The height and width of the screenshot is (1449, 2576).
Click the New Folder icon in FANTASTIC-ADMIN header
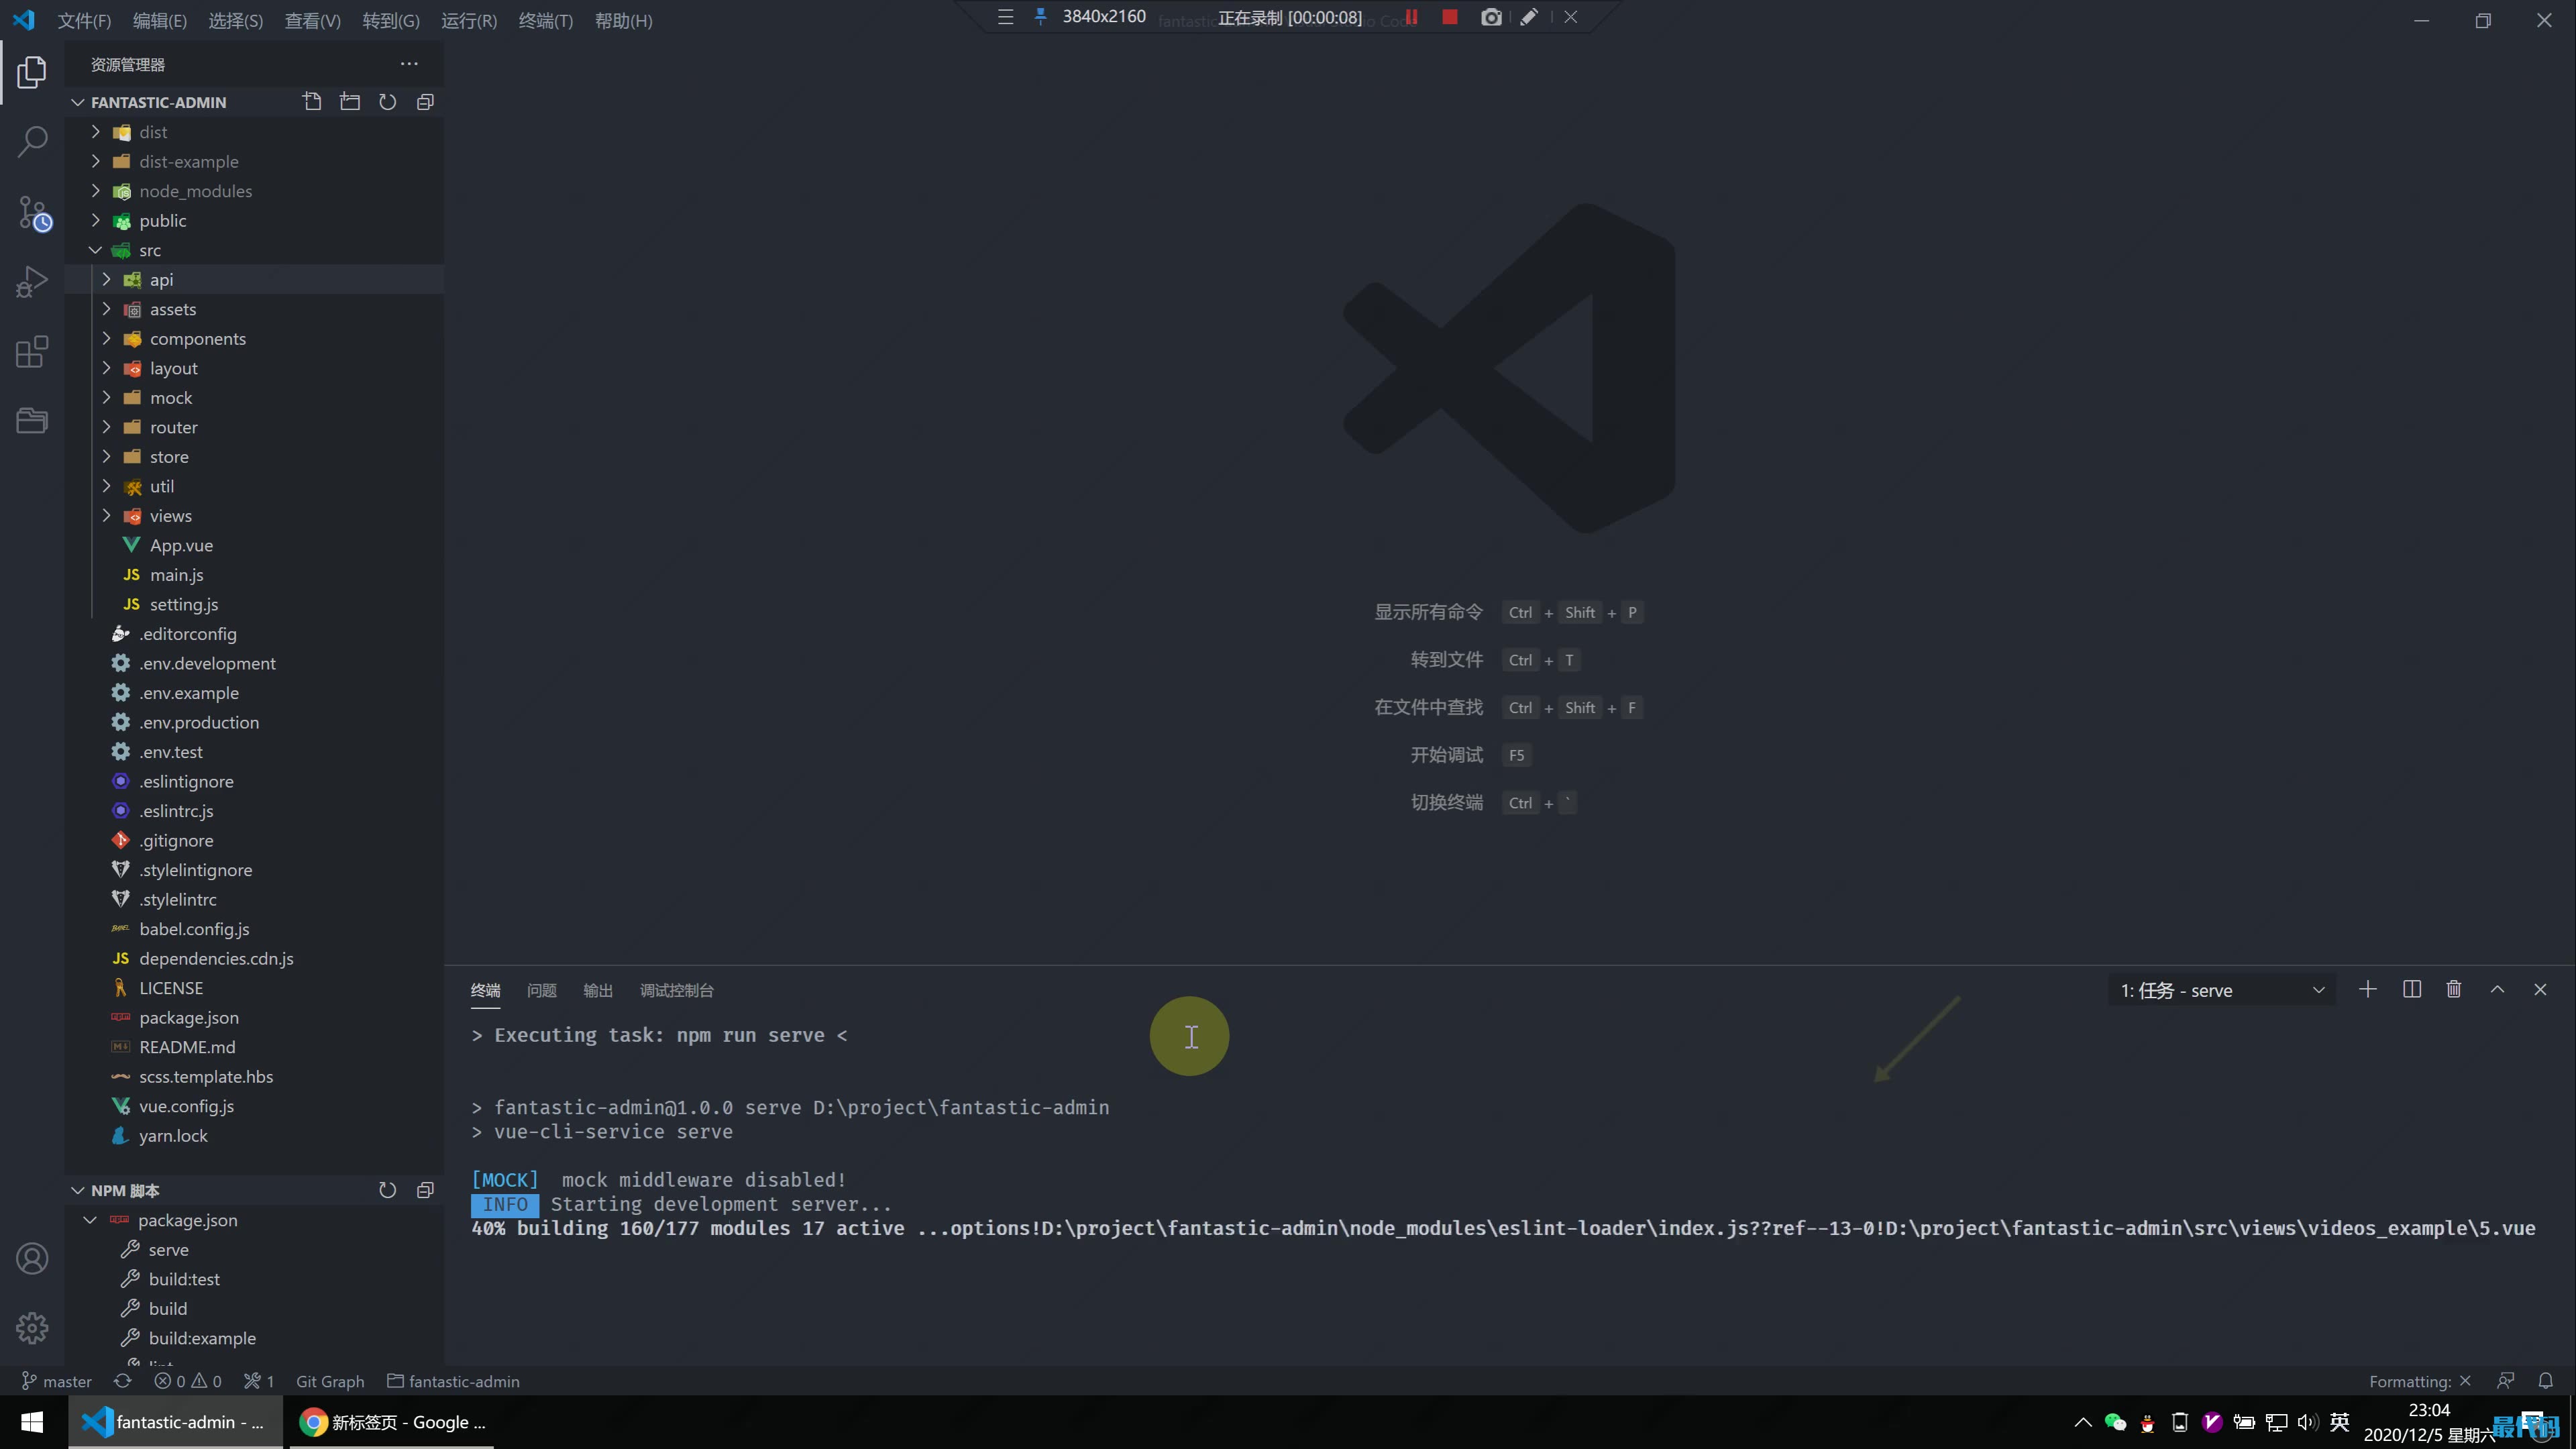(350, 102)
